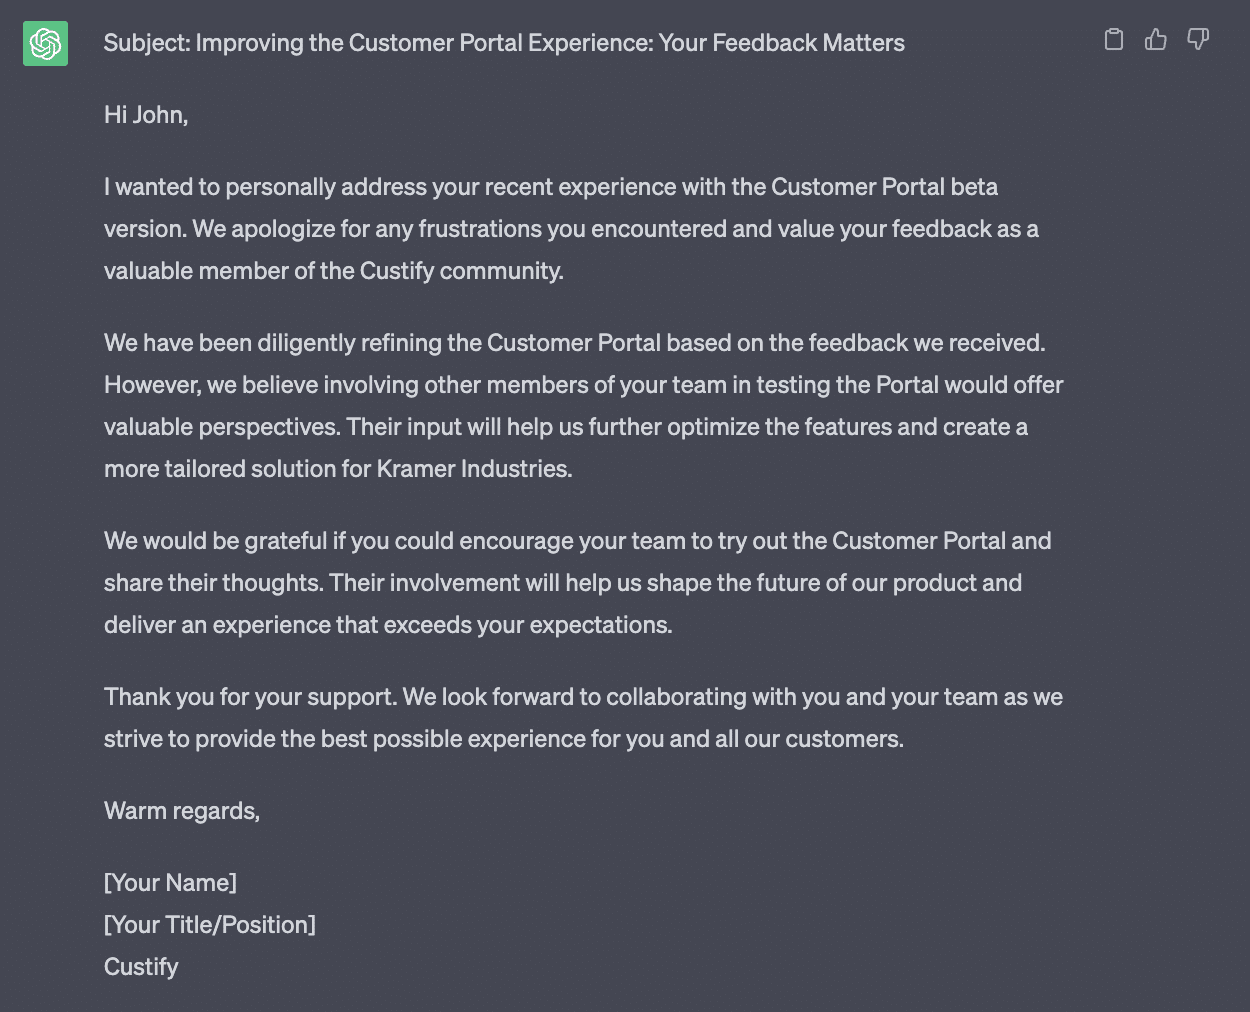Click the green ChatGPT avatar icon
Image resolution: width=1250 pixels, height=1012 pixels.
[45, 43]
